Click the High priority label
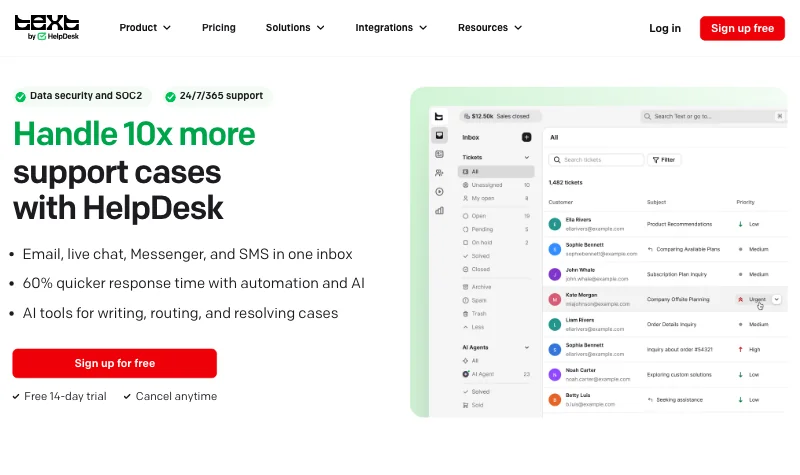Viewport: 800px width, 475px height. [x=755, y=349]
